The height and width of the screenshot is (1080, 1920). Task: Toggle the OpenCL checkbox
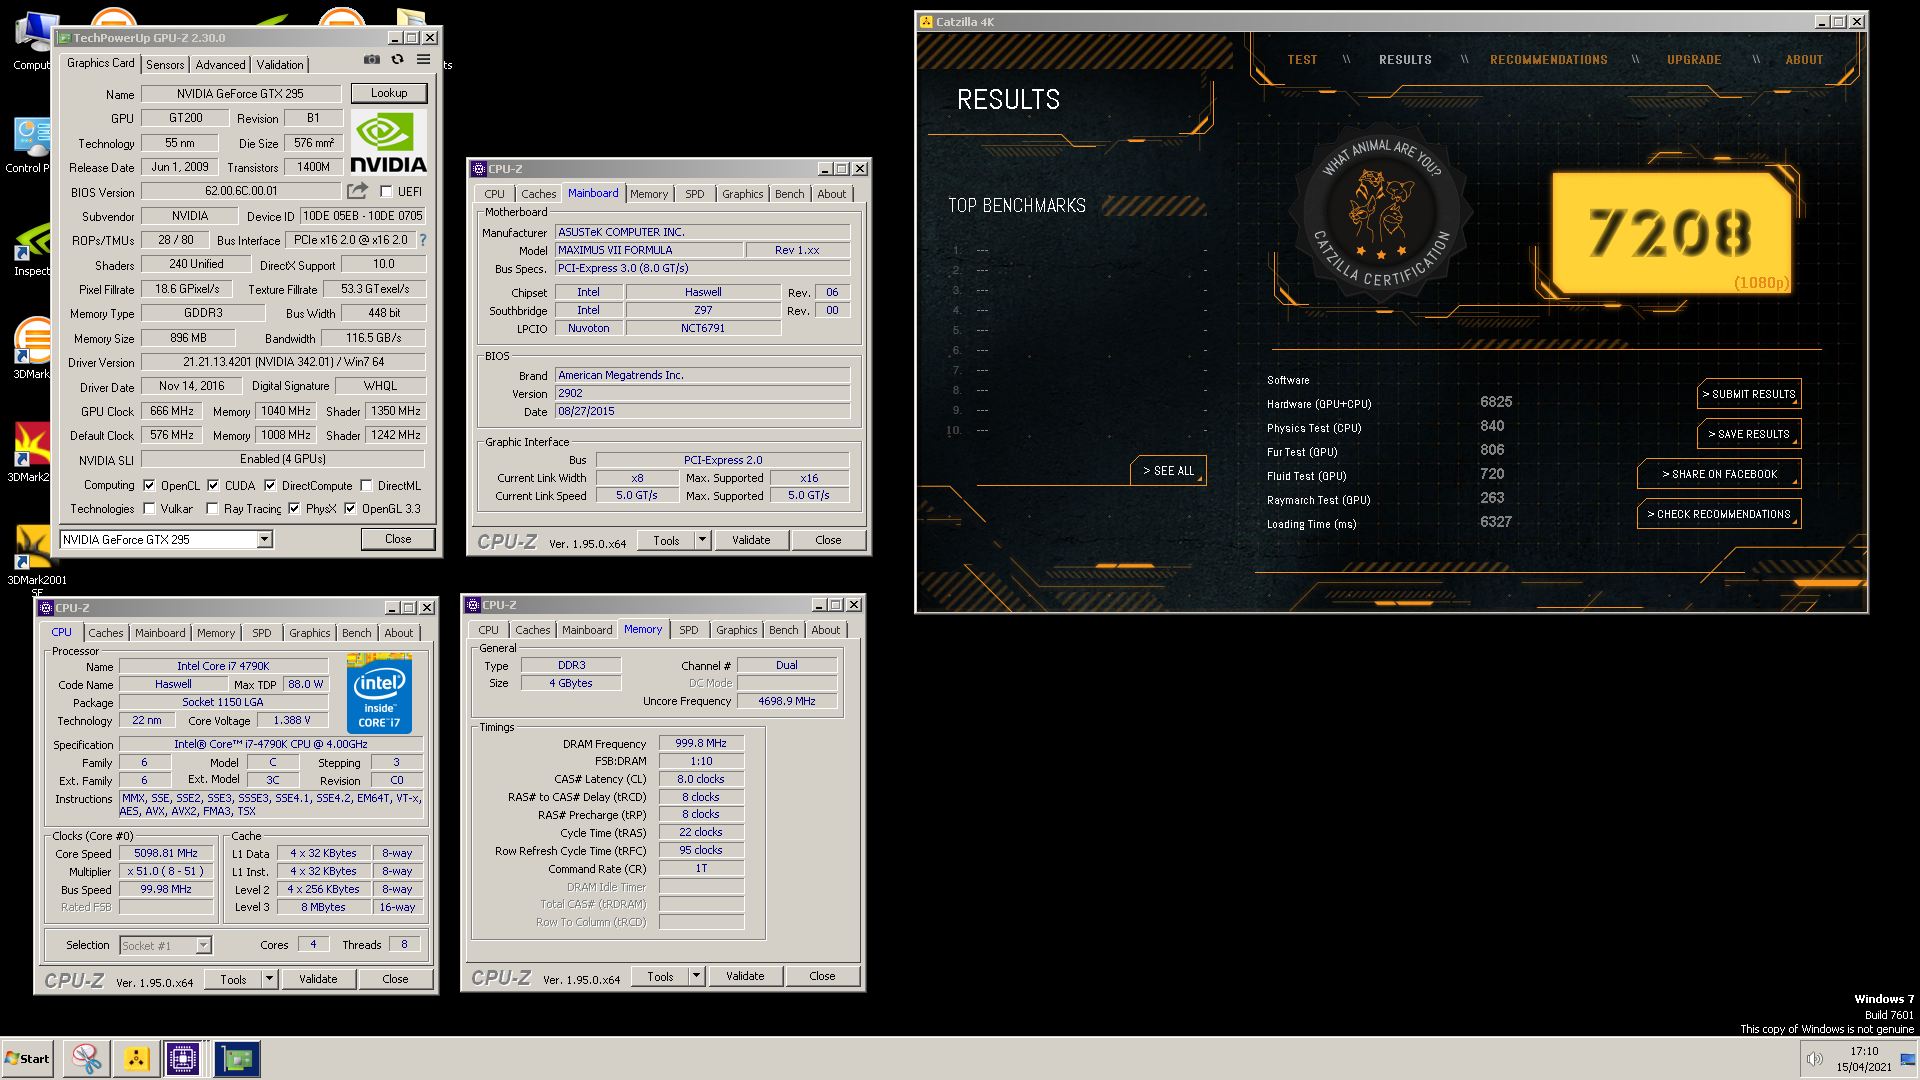point(149,486)
